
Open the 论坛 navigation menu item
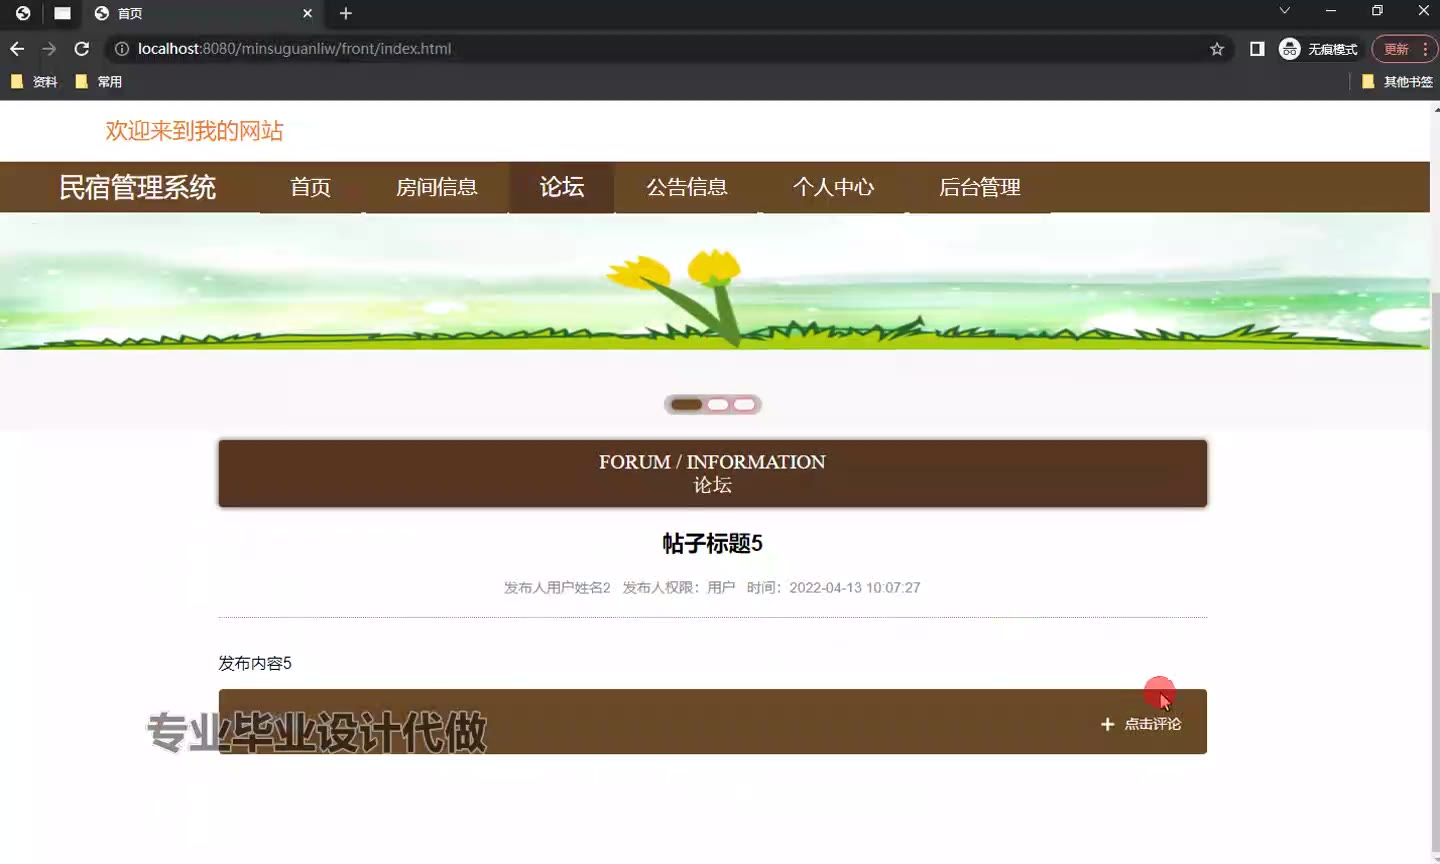pyautogui.click(x=562, y=187)
